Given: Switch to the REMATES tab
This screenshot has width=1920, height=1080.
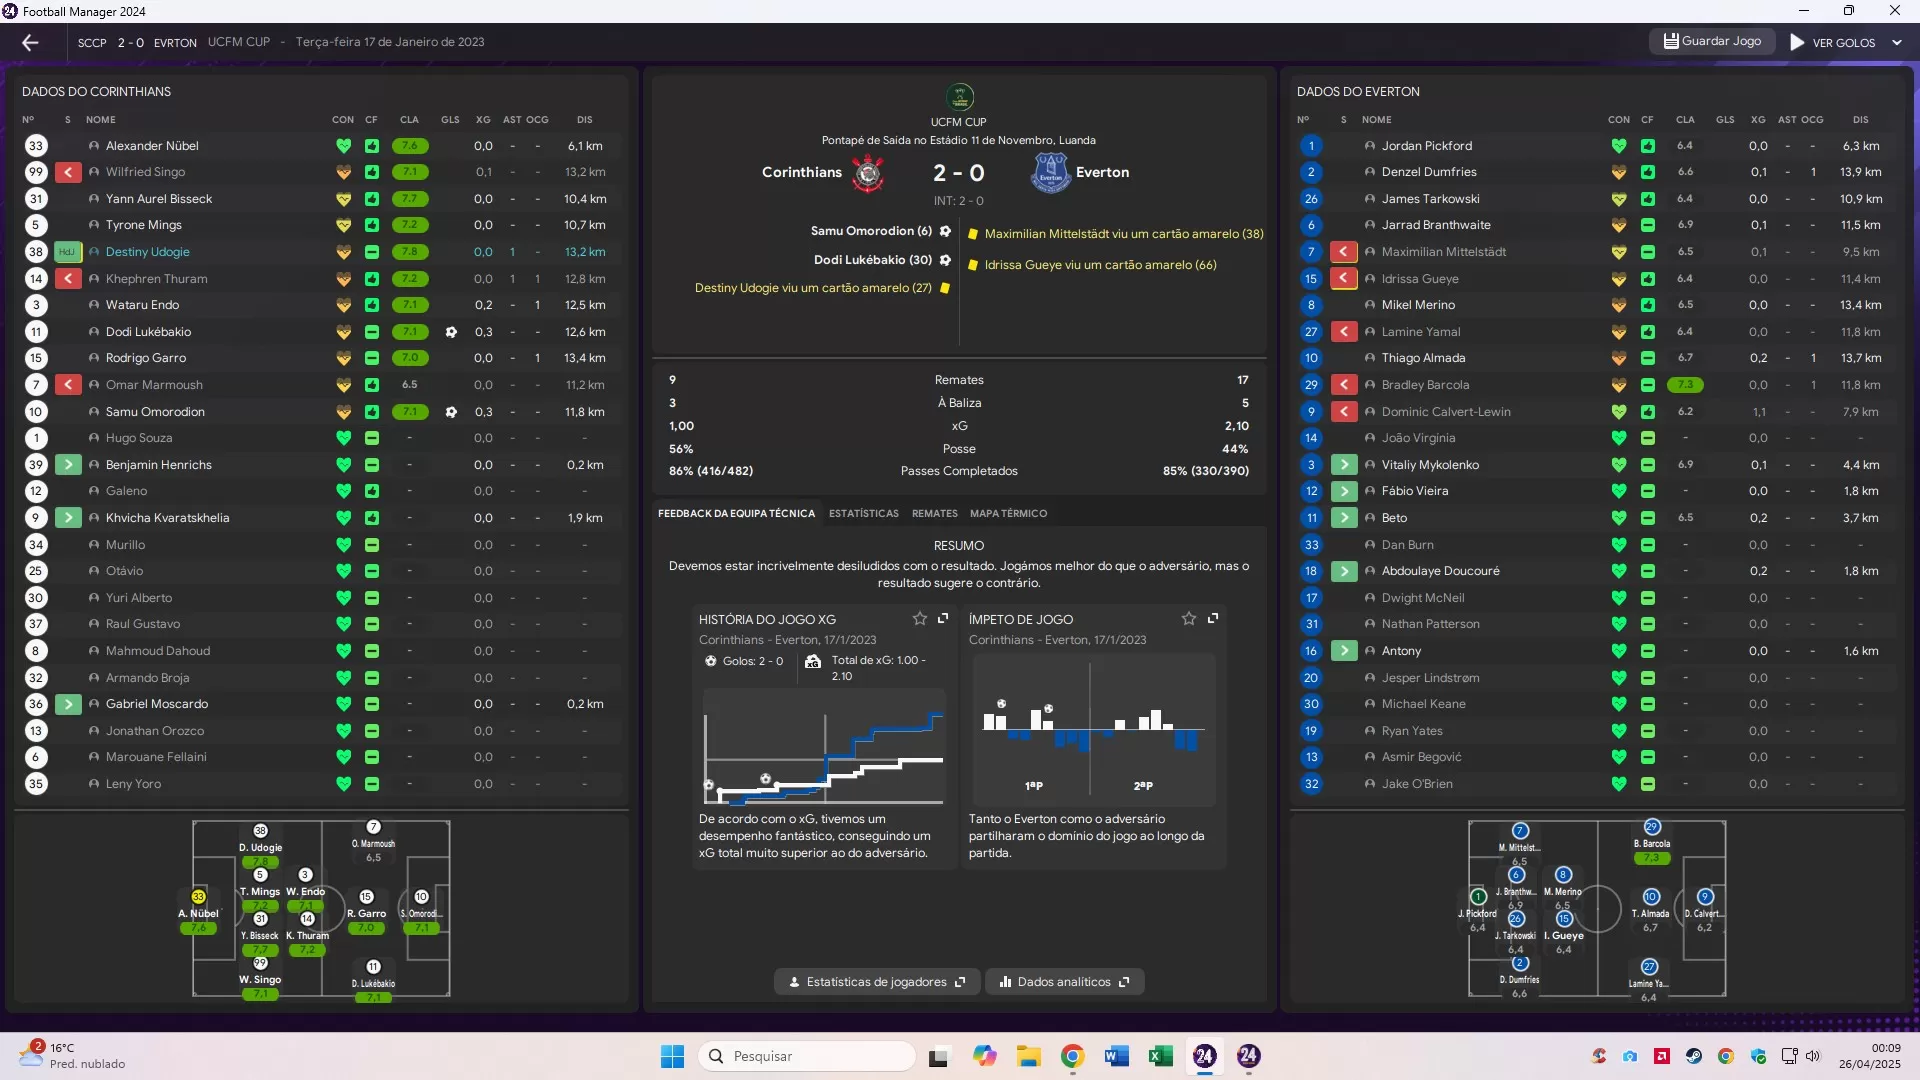Looking at the screenshot, I should click(935, 514).
